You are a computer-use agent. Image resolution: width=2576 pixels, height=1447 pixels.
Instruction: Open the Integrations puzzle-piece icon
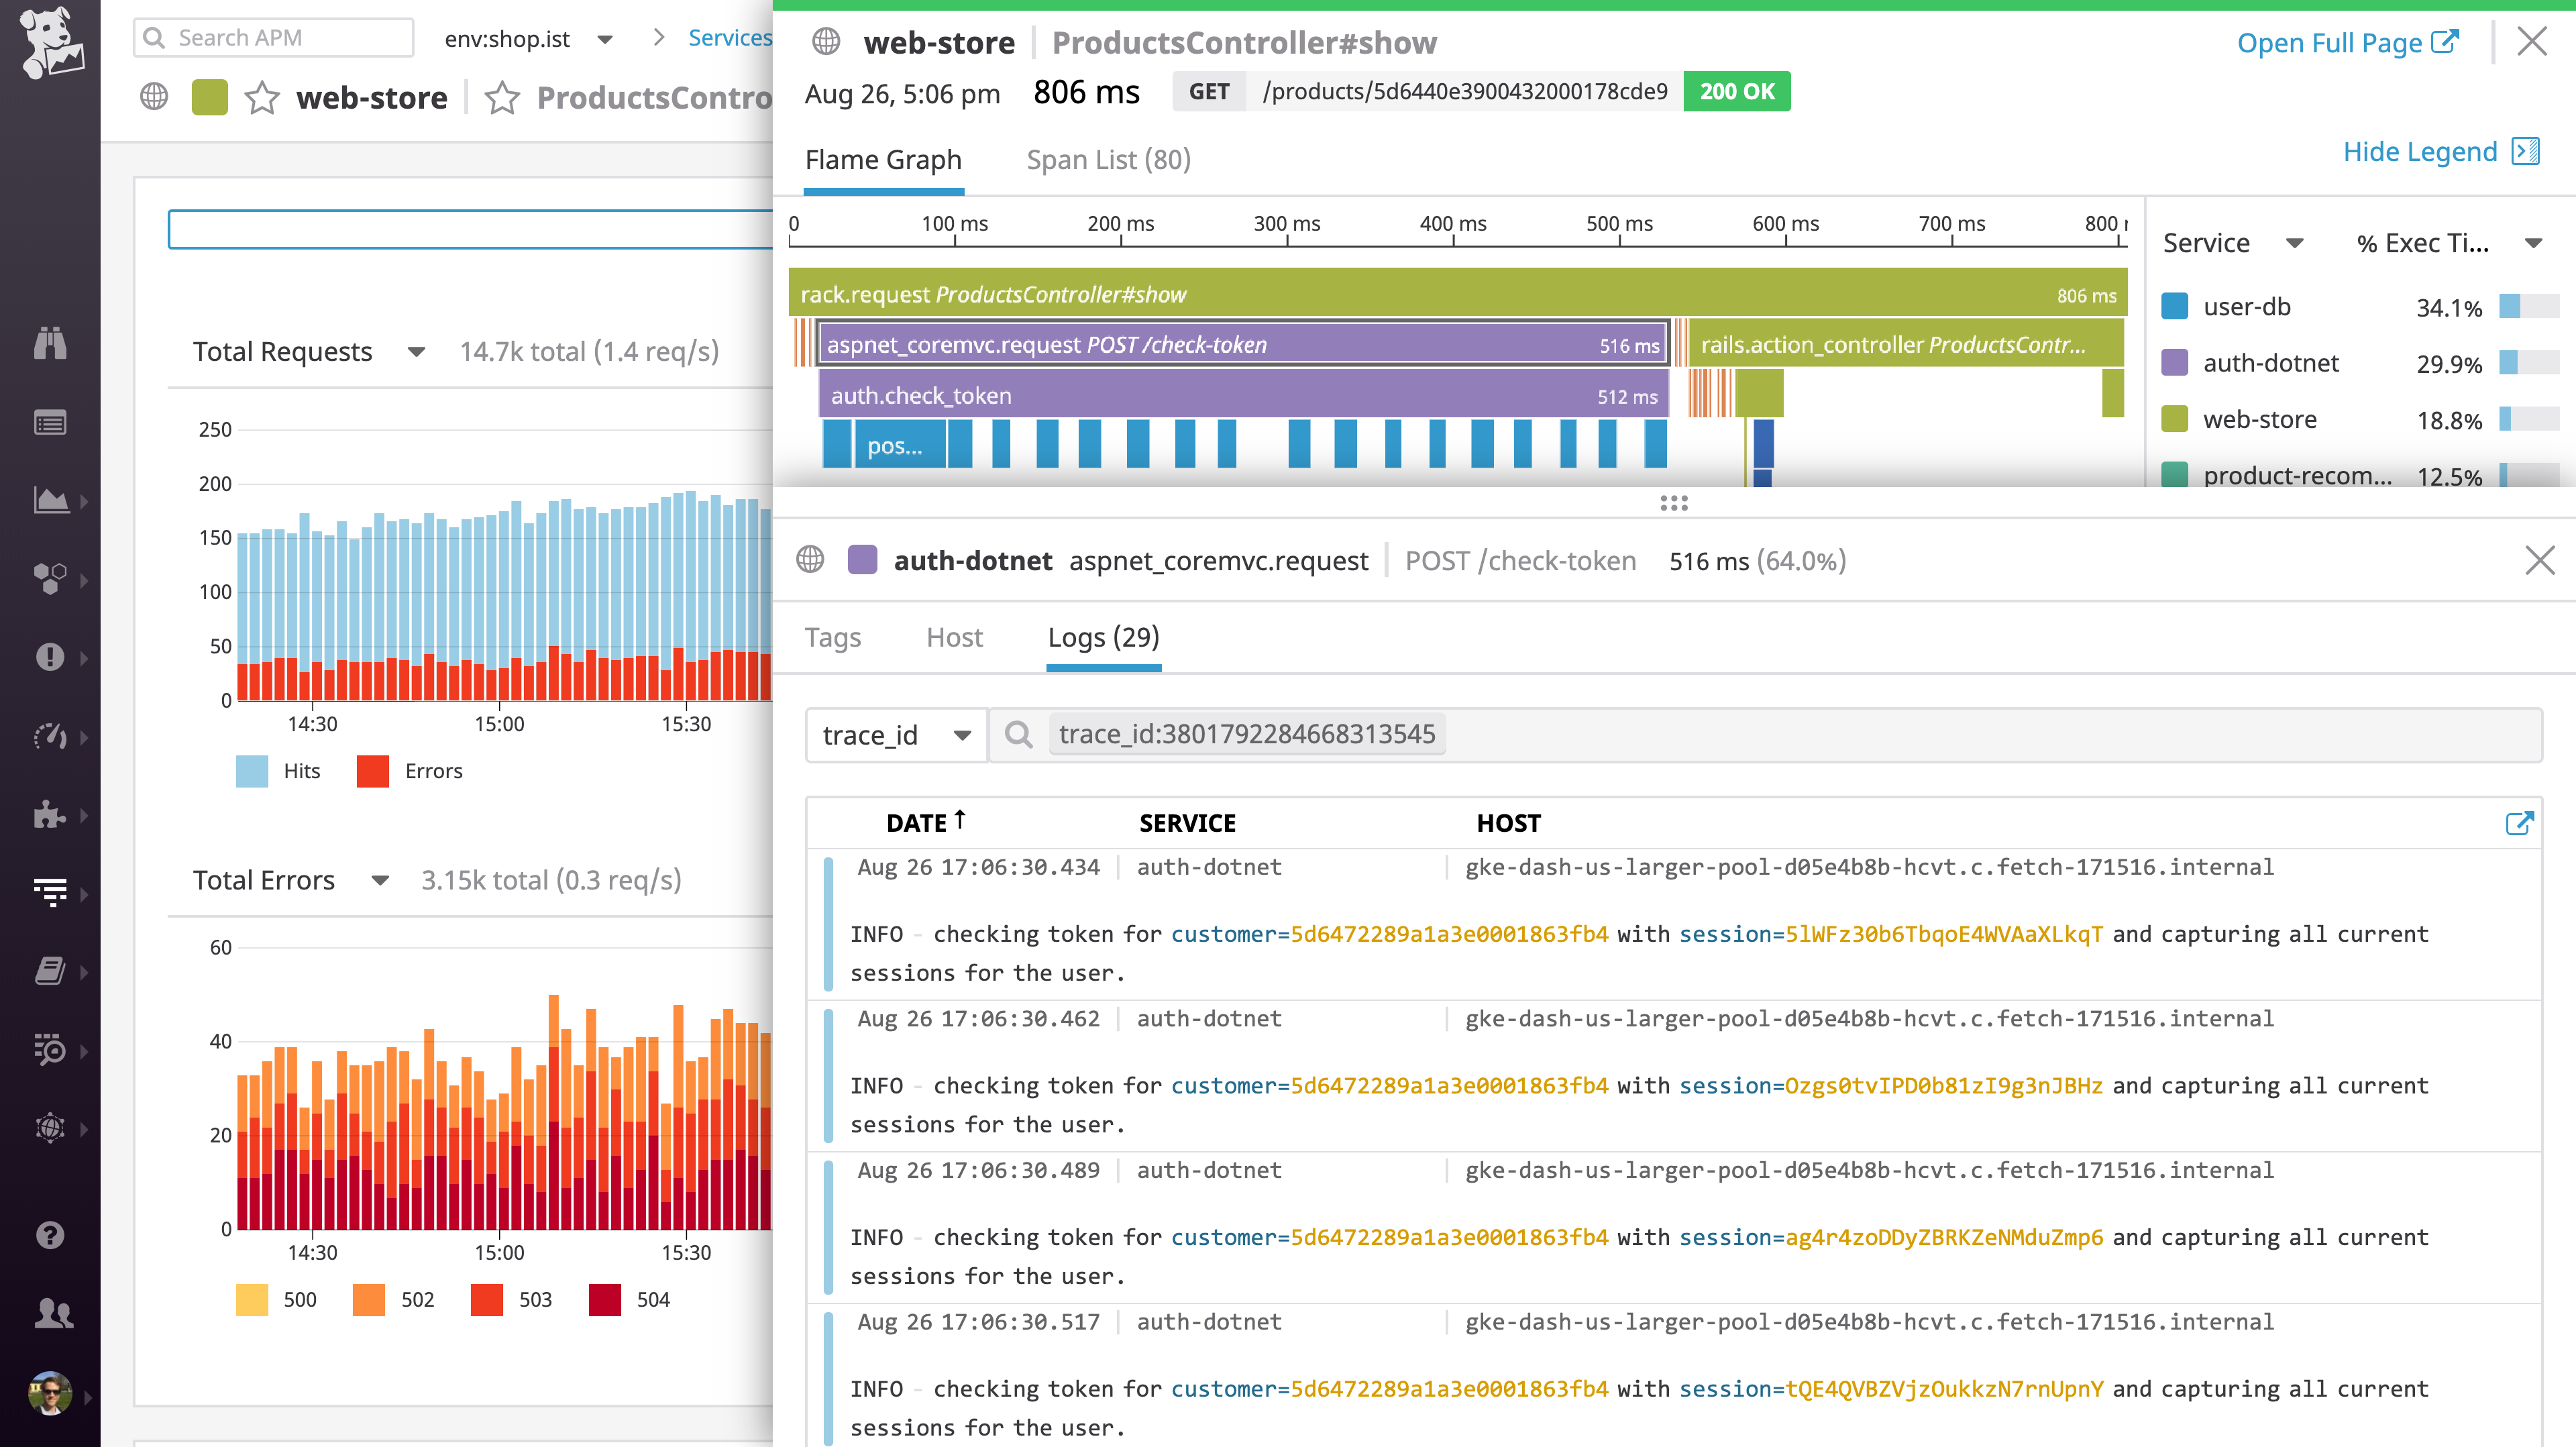tap(51, 815)
